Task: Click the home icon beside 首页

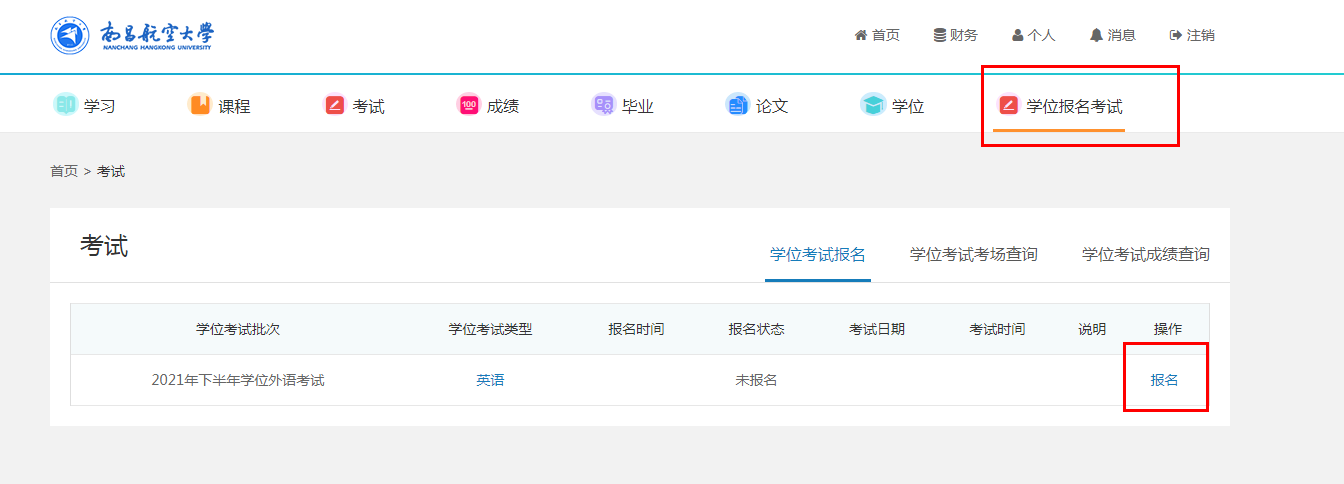Action: click(x=860, y=35)
